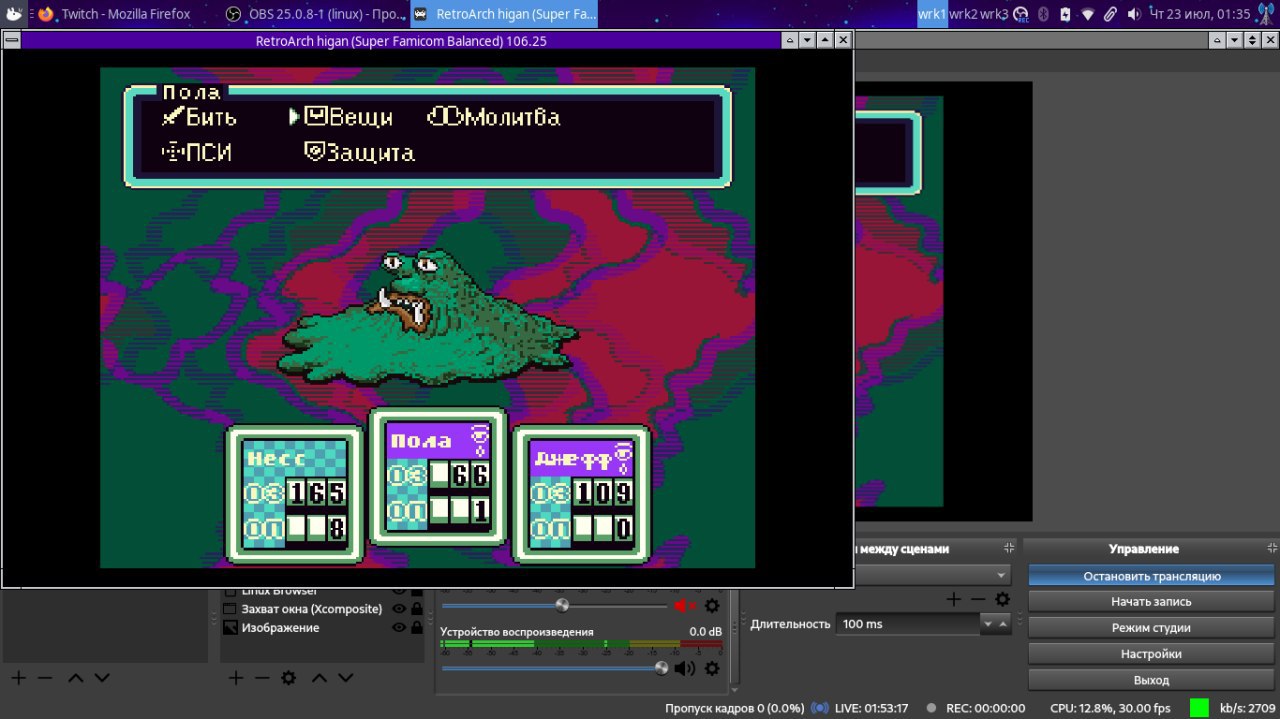
Task: Open Устройство воспроизведения audio settings gear
Action: tap(712, 668)
